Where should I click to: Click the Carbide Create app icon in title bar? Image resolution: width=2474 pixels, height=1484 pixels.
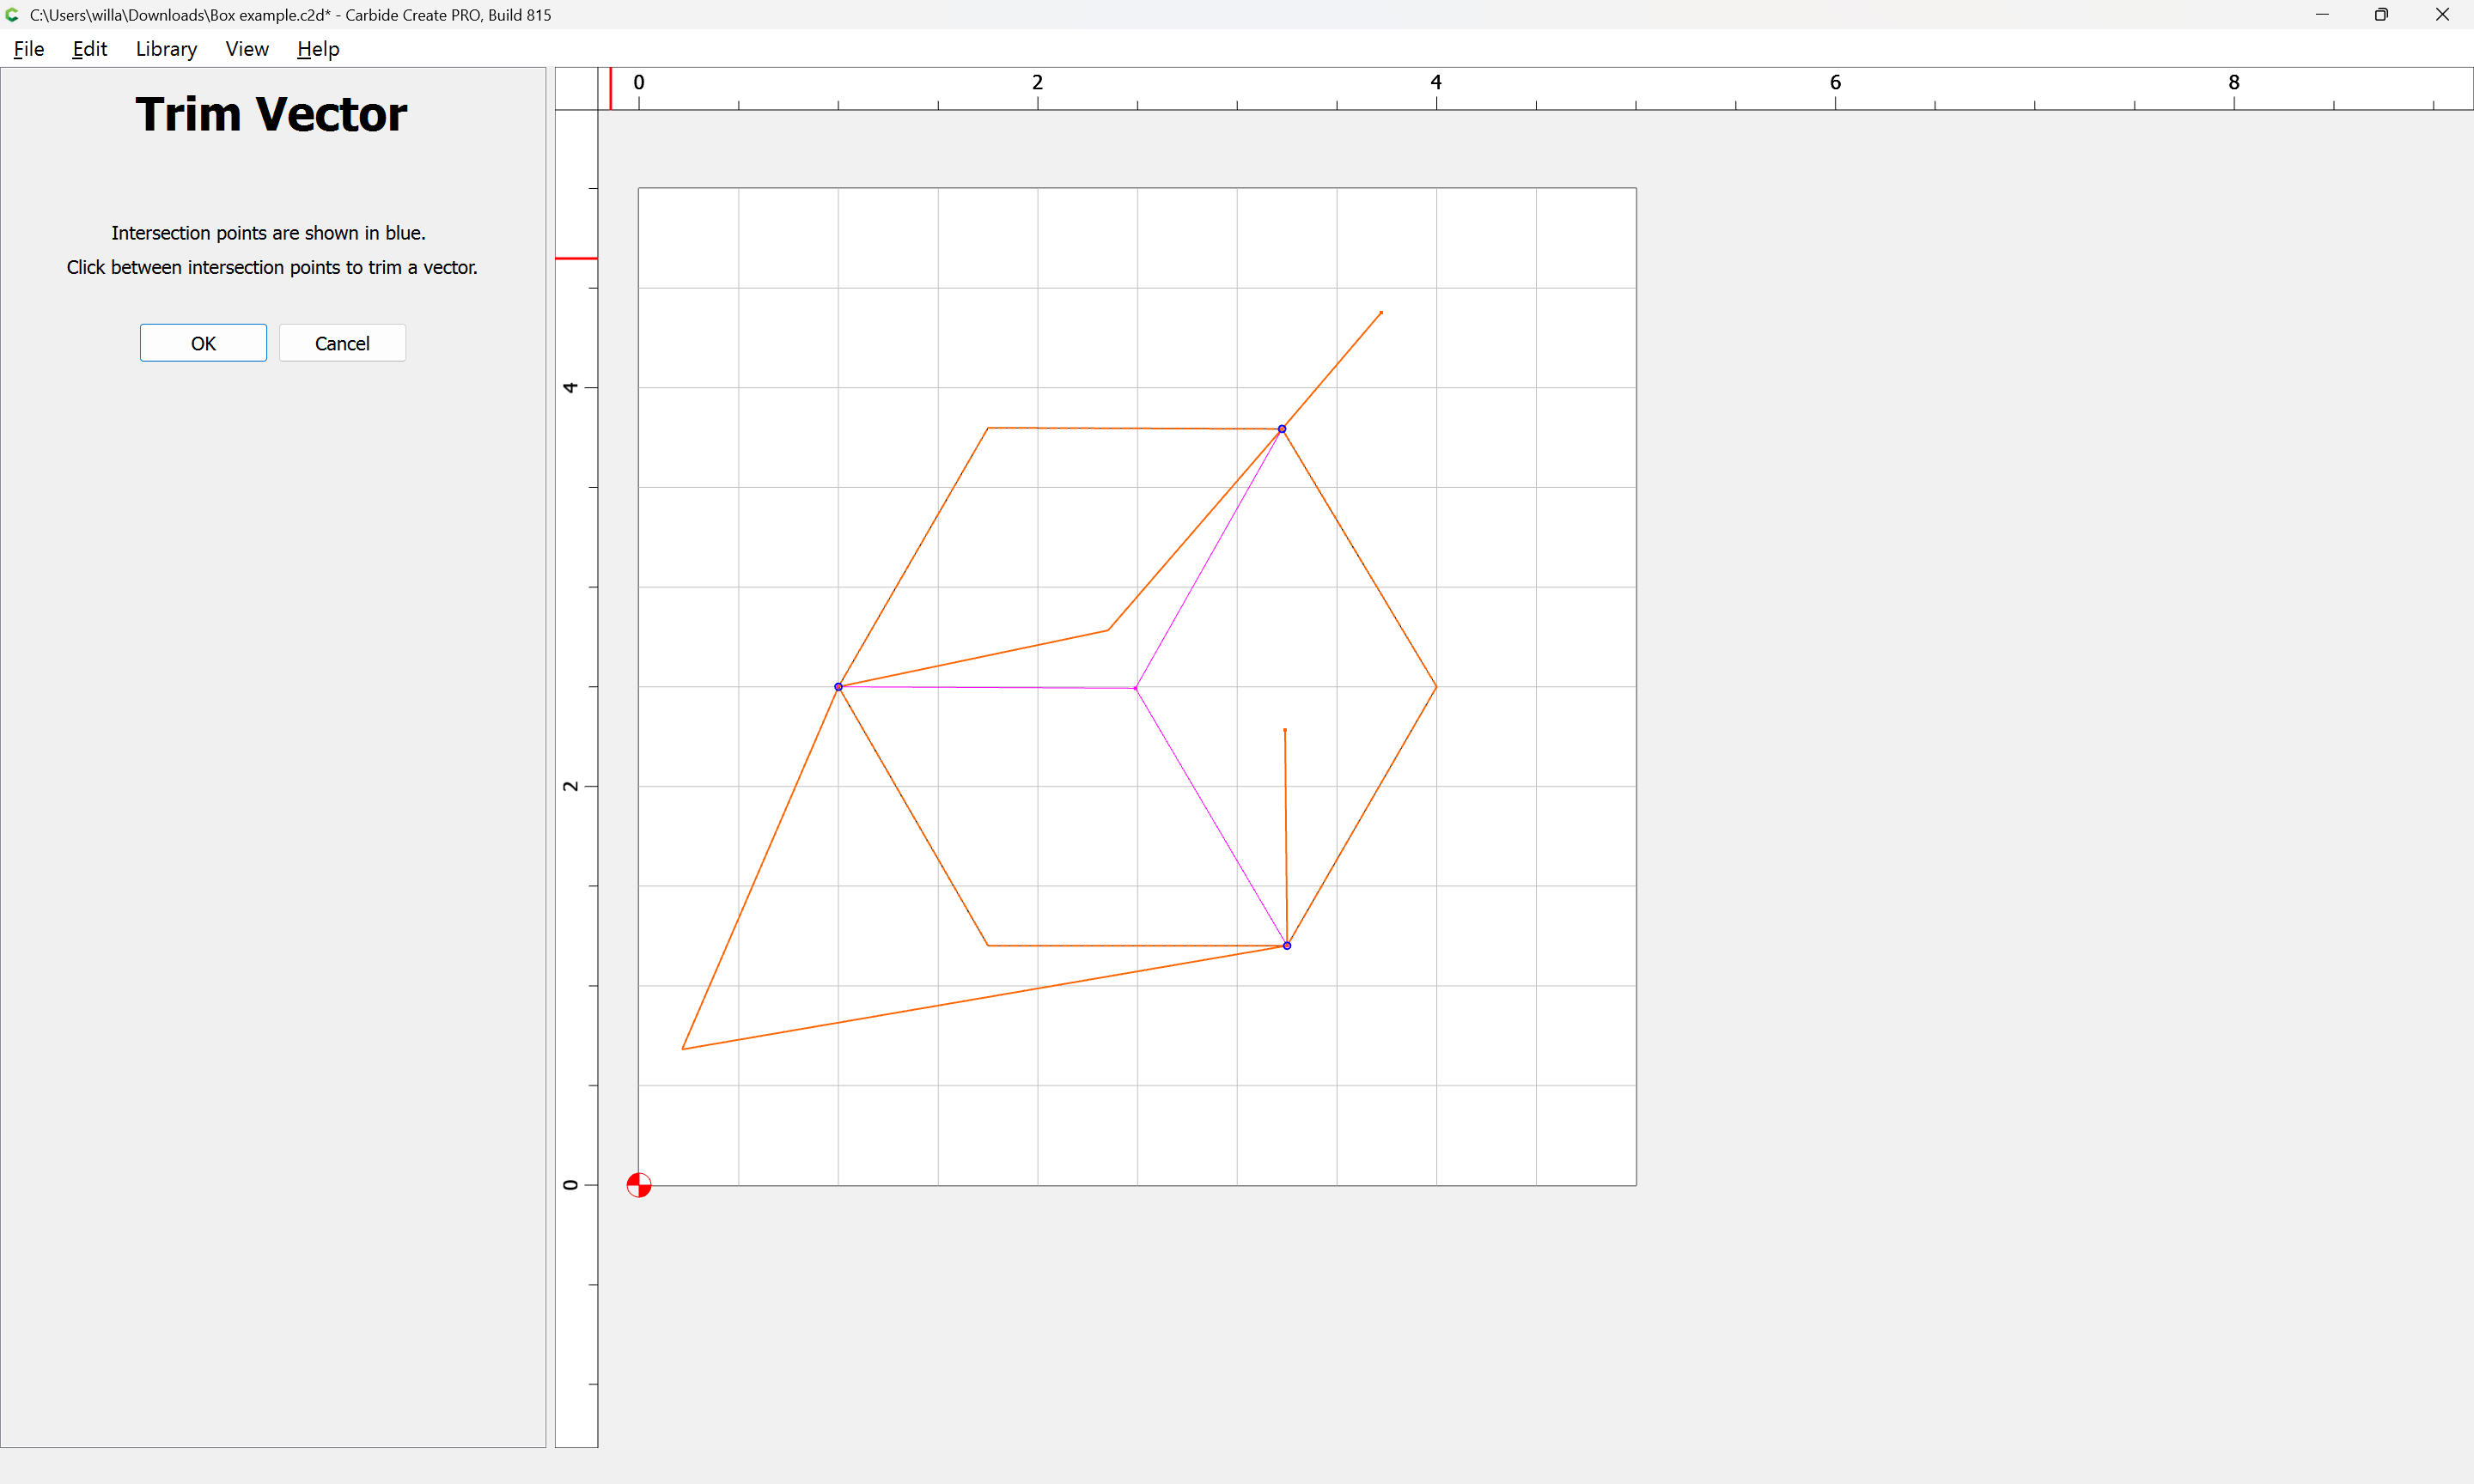coord(13,15)
